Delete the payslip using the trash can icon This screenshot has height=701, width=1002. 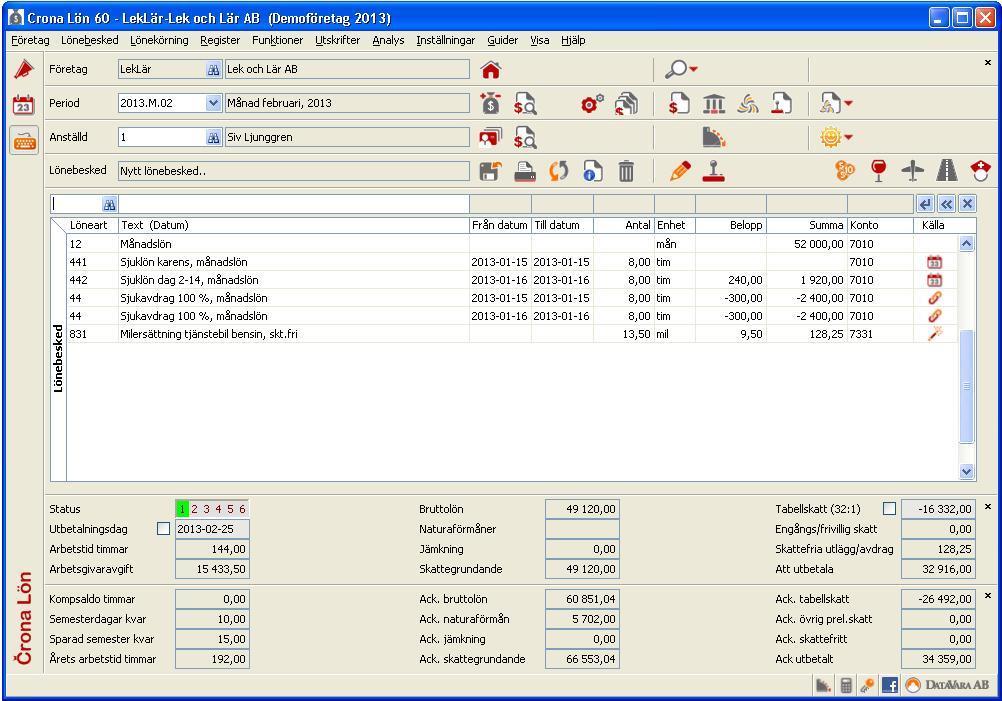pos(626,171)
